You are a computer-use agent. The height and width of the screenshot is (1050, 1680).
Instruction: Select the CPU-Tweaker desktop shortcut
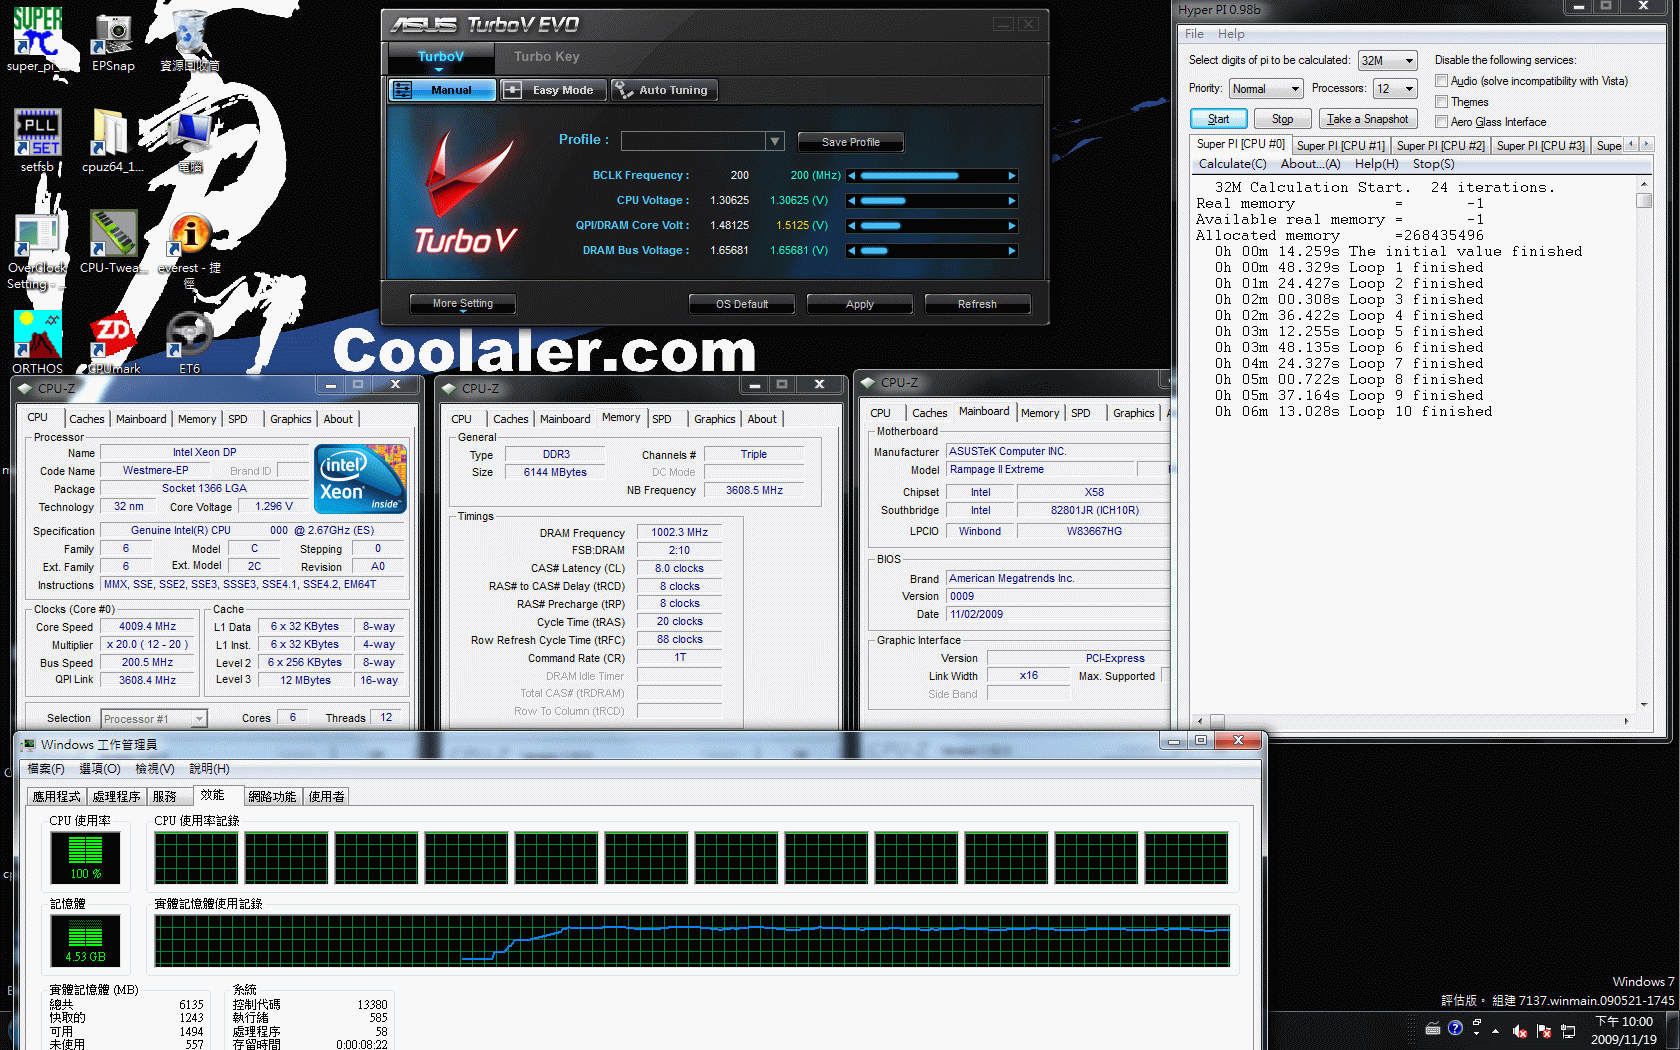click(113, 242)
